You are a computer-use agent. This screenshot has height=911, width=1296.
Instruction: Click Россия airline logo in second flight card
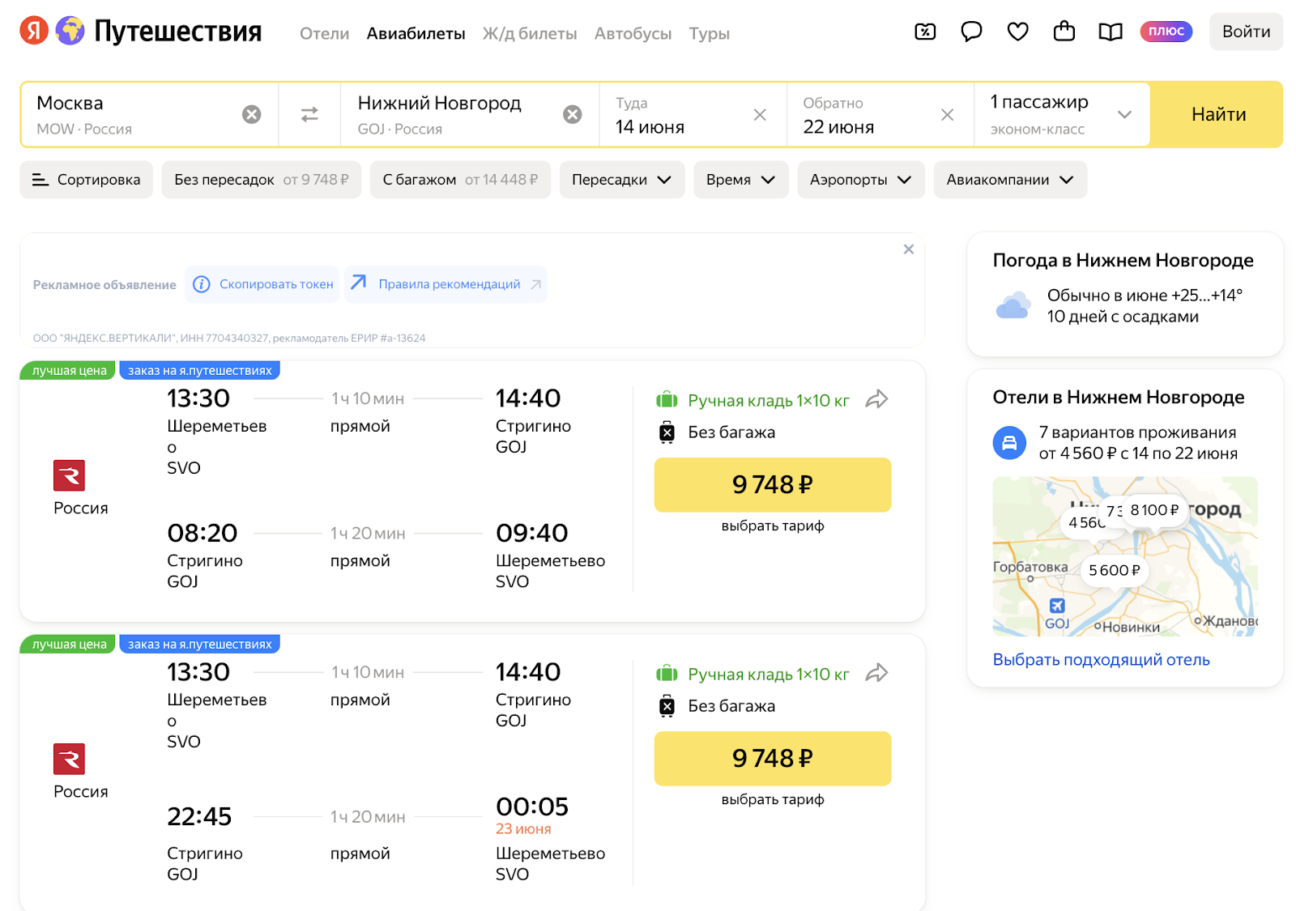point(69,759)
